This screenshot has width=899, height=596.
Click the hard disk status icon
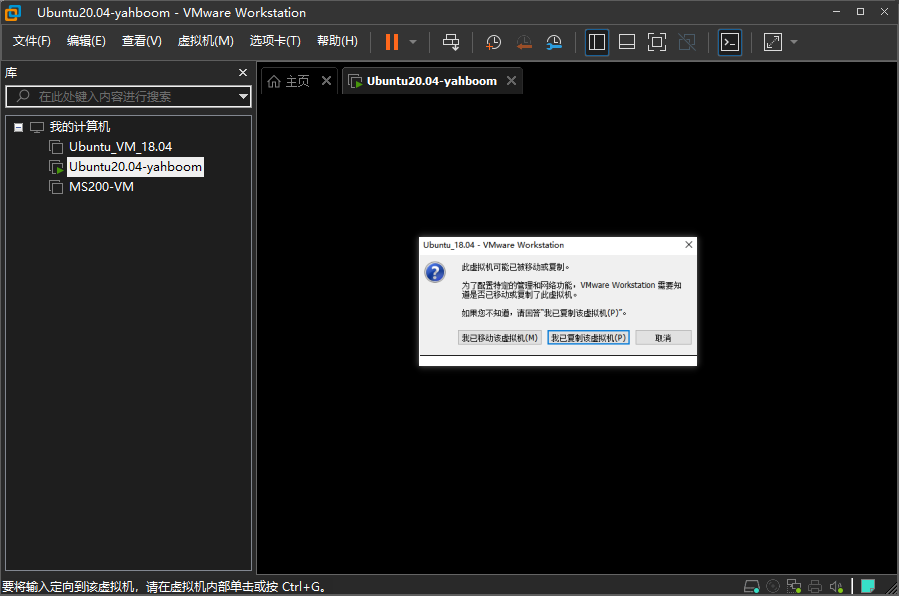click(752, 586)
